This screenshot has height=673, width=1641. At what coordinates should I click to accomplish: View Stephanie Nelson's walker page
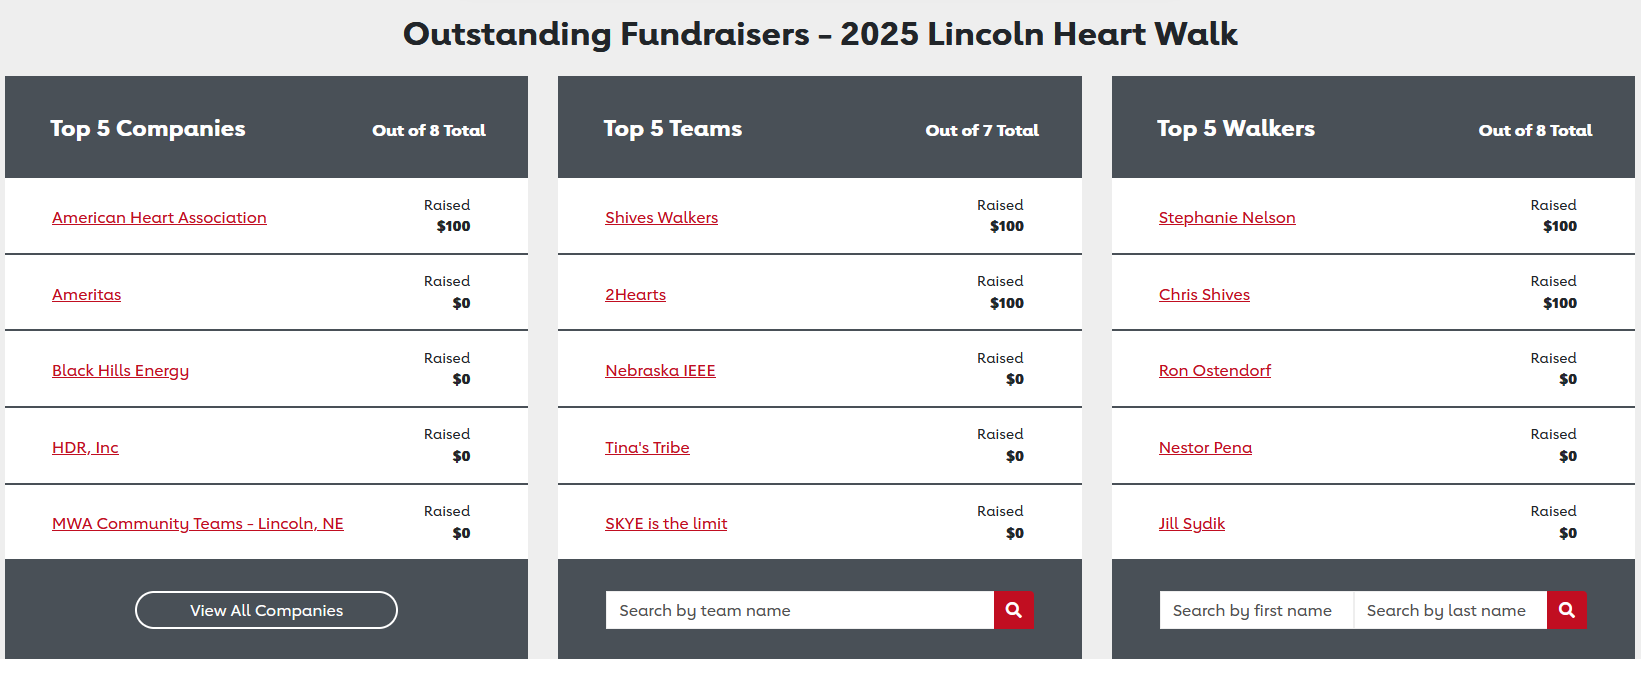[1227, 218]
